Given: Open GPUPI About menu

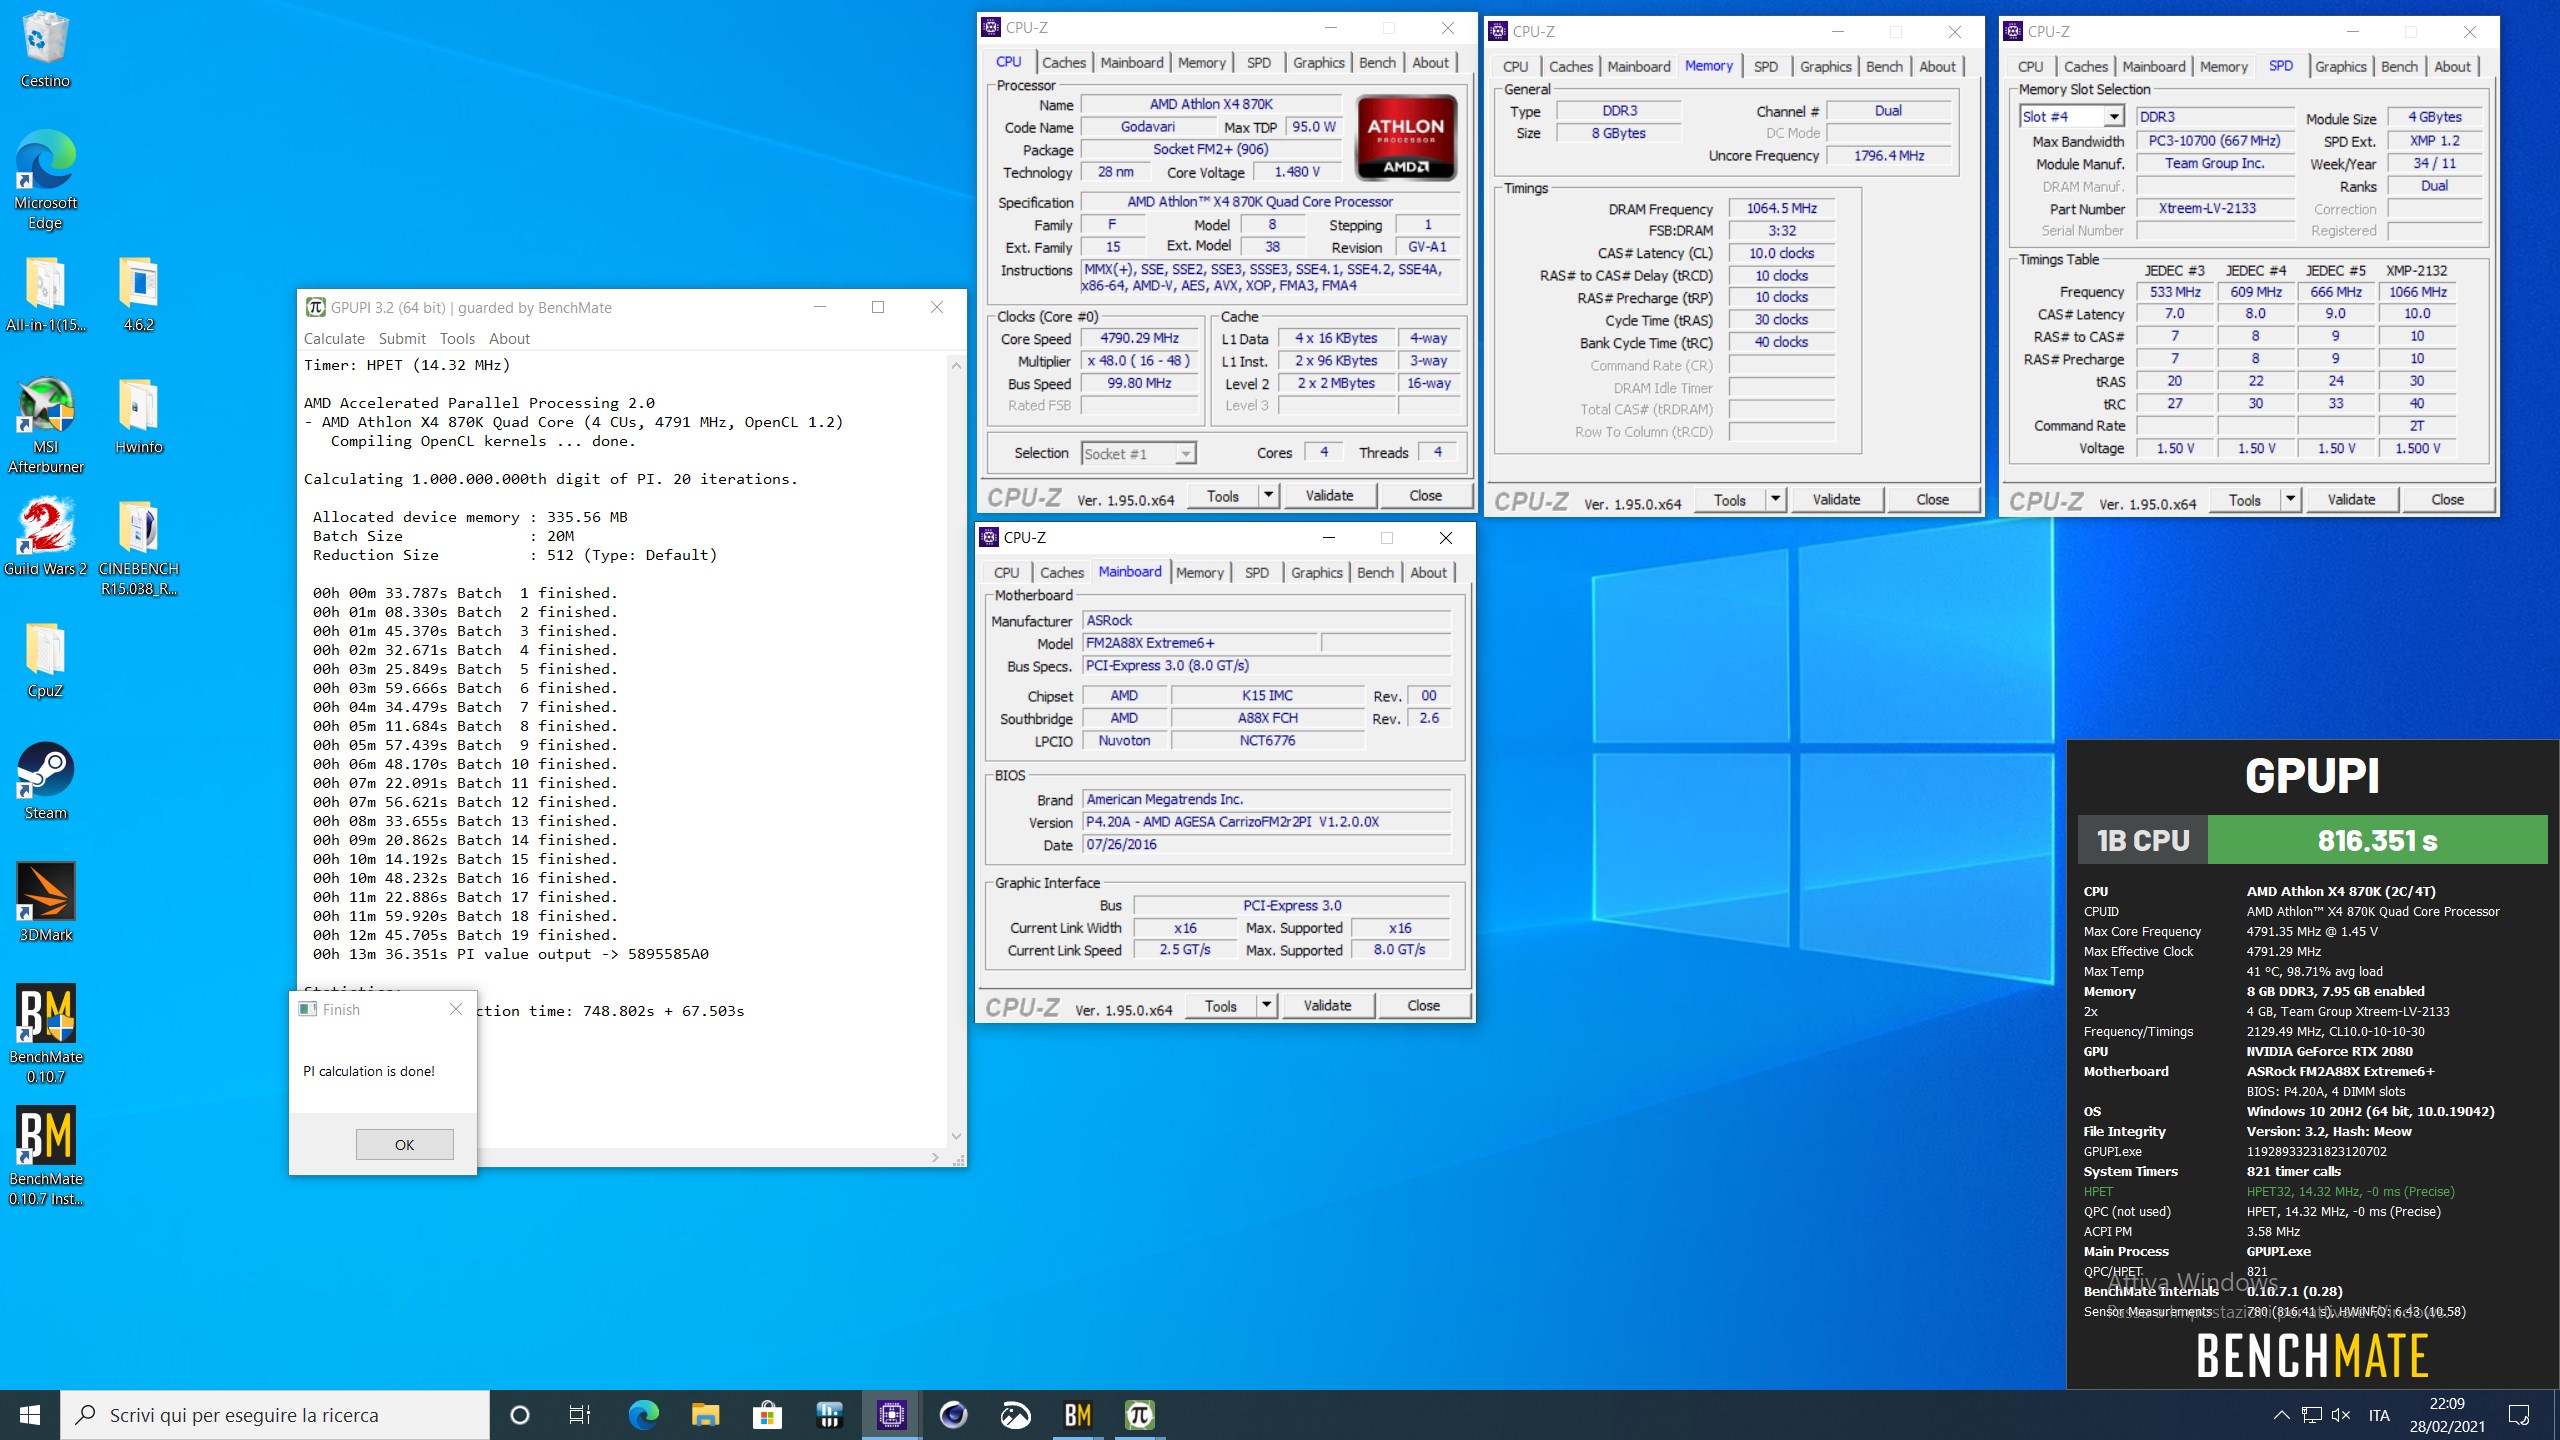Looking at the screenshot, I should (x=509, y=339).
